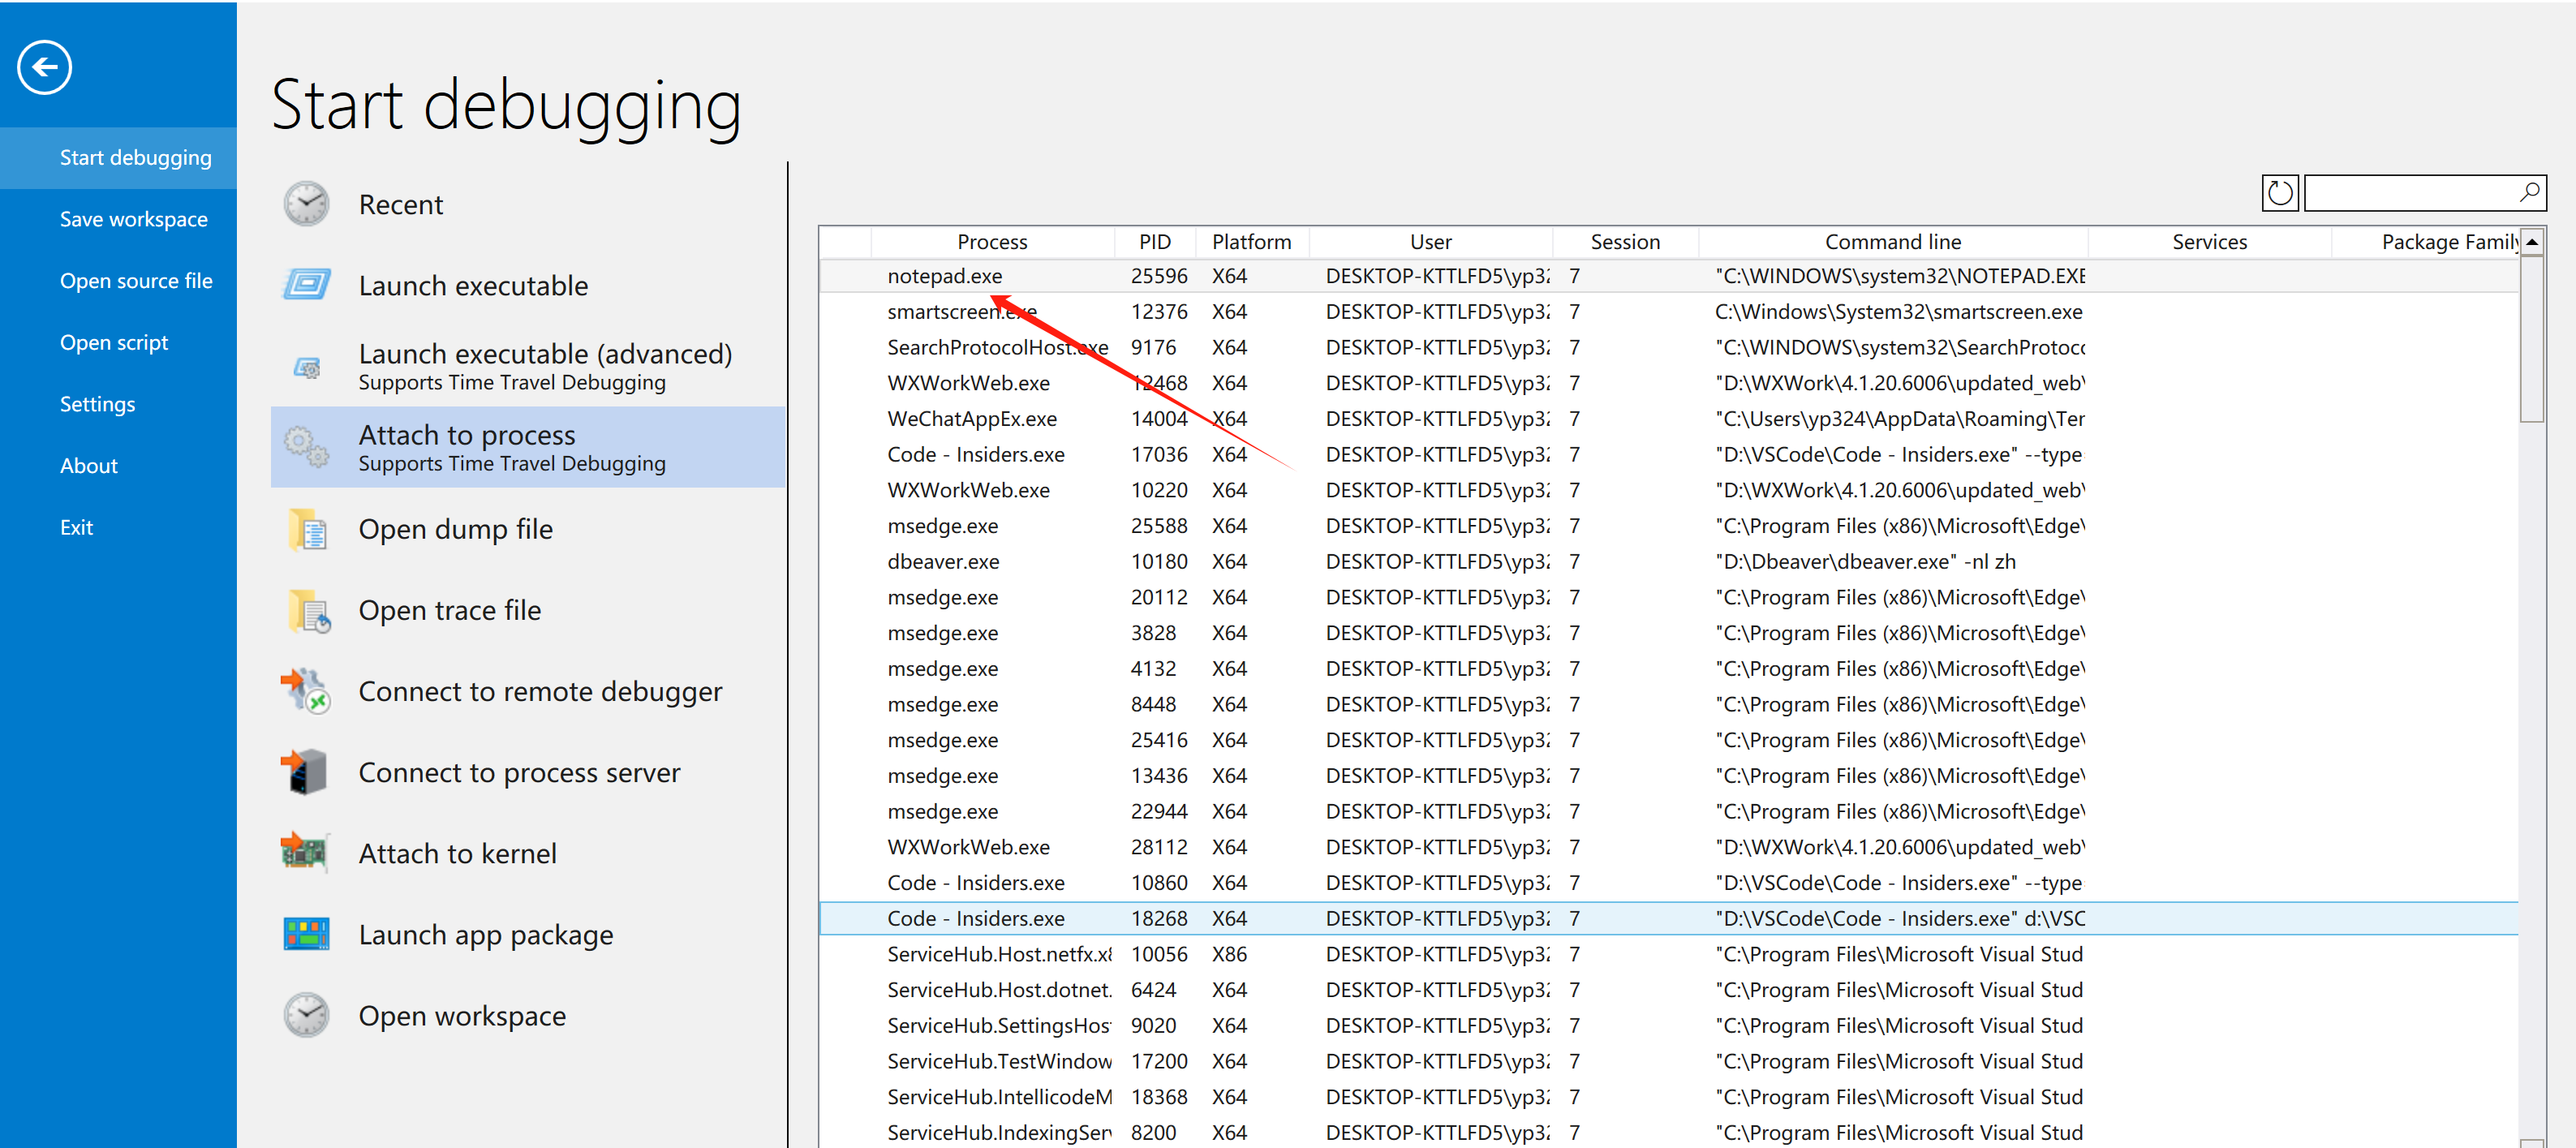
Task: Select Code - Insiders.exe PID 17036
Action: tap(1669, 455)
